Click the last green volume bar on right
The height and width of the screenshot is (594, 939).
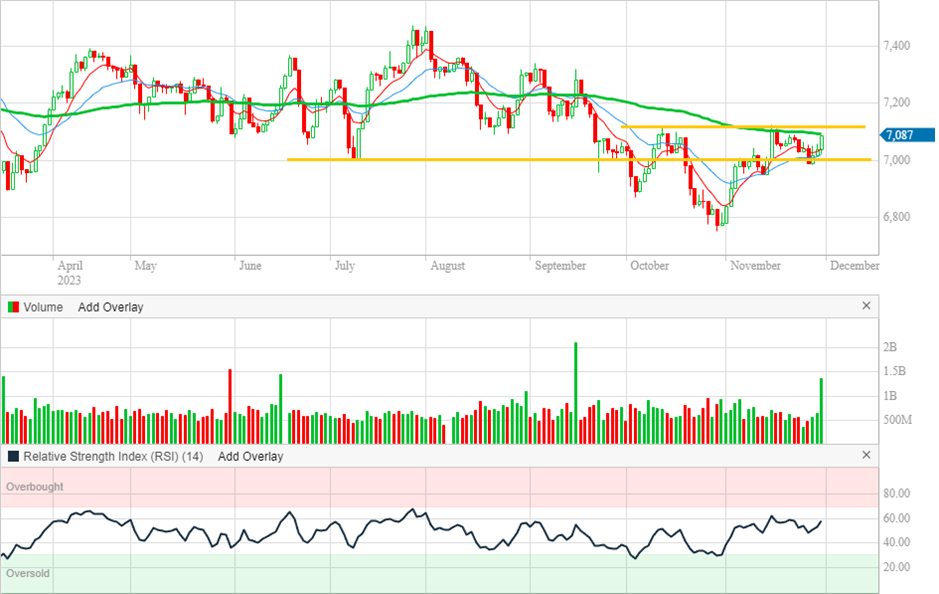[821, 410]
